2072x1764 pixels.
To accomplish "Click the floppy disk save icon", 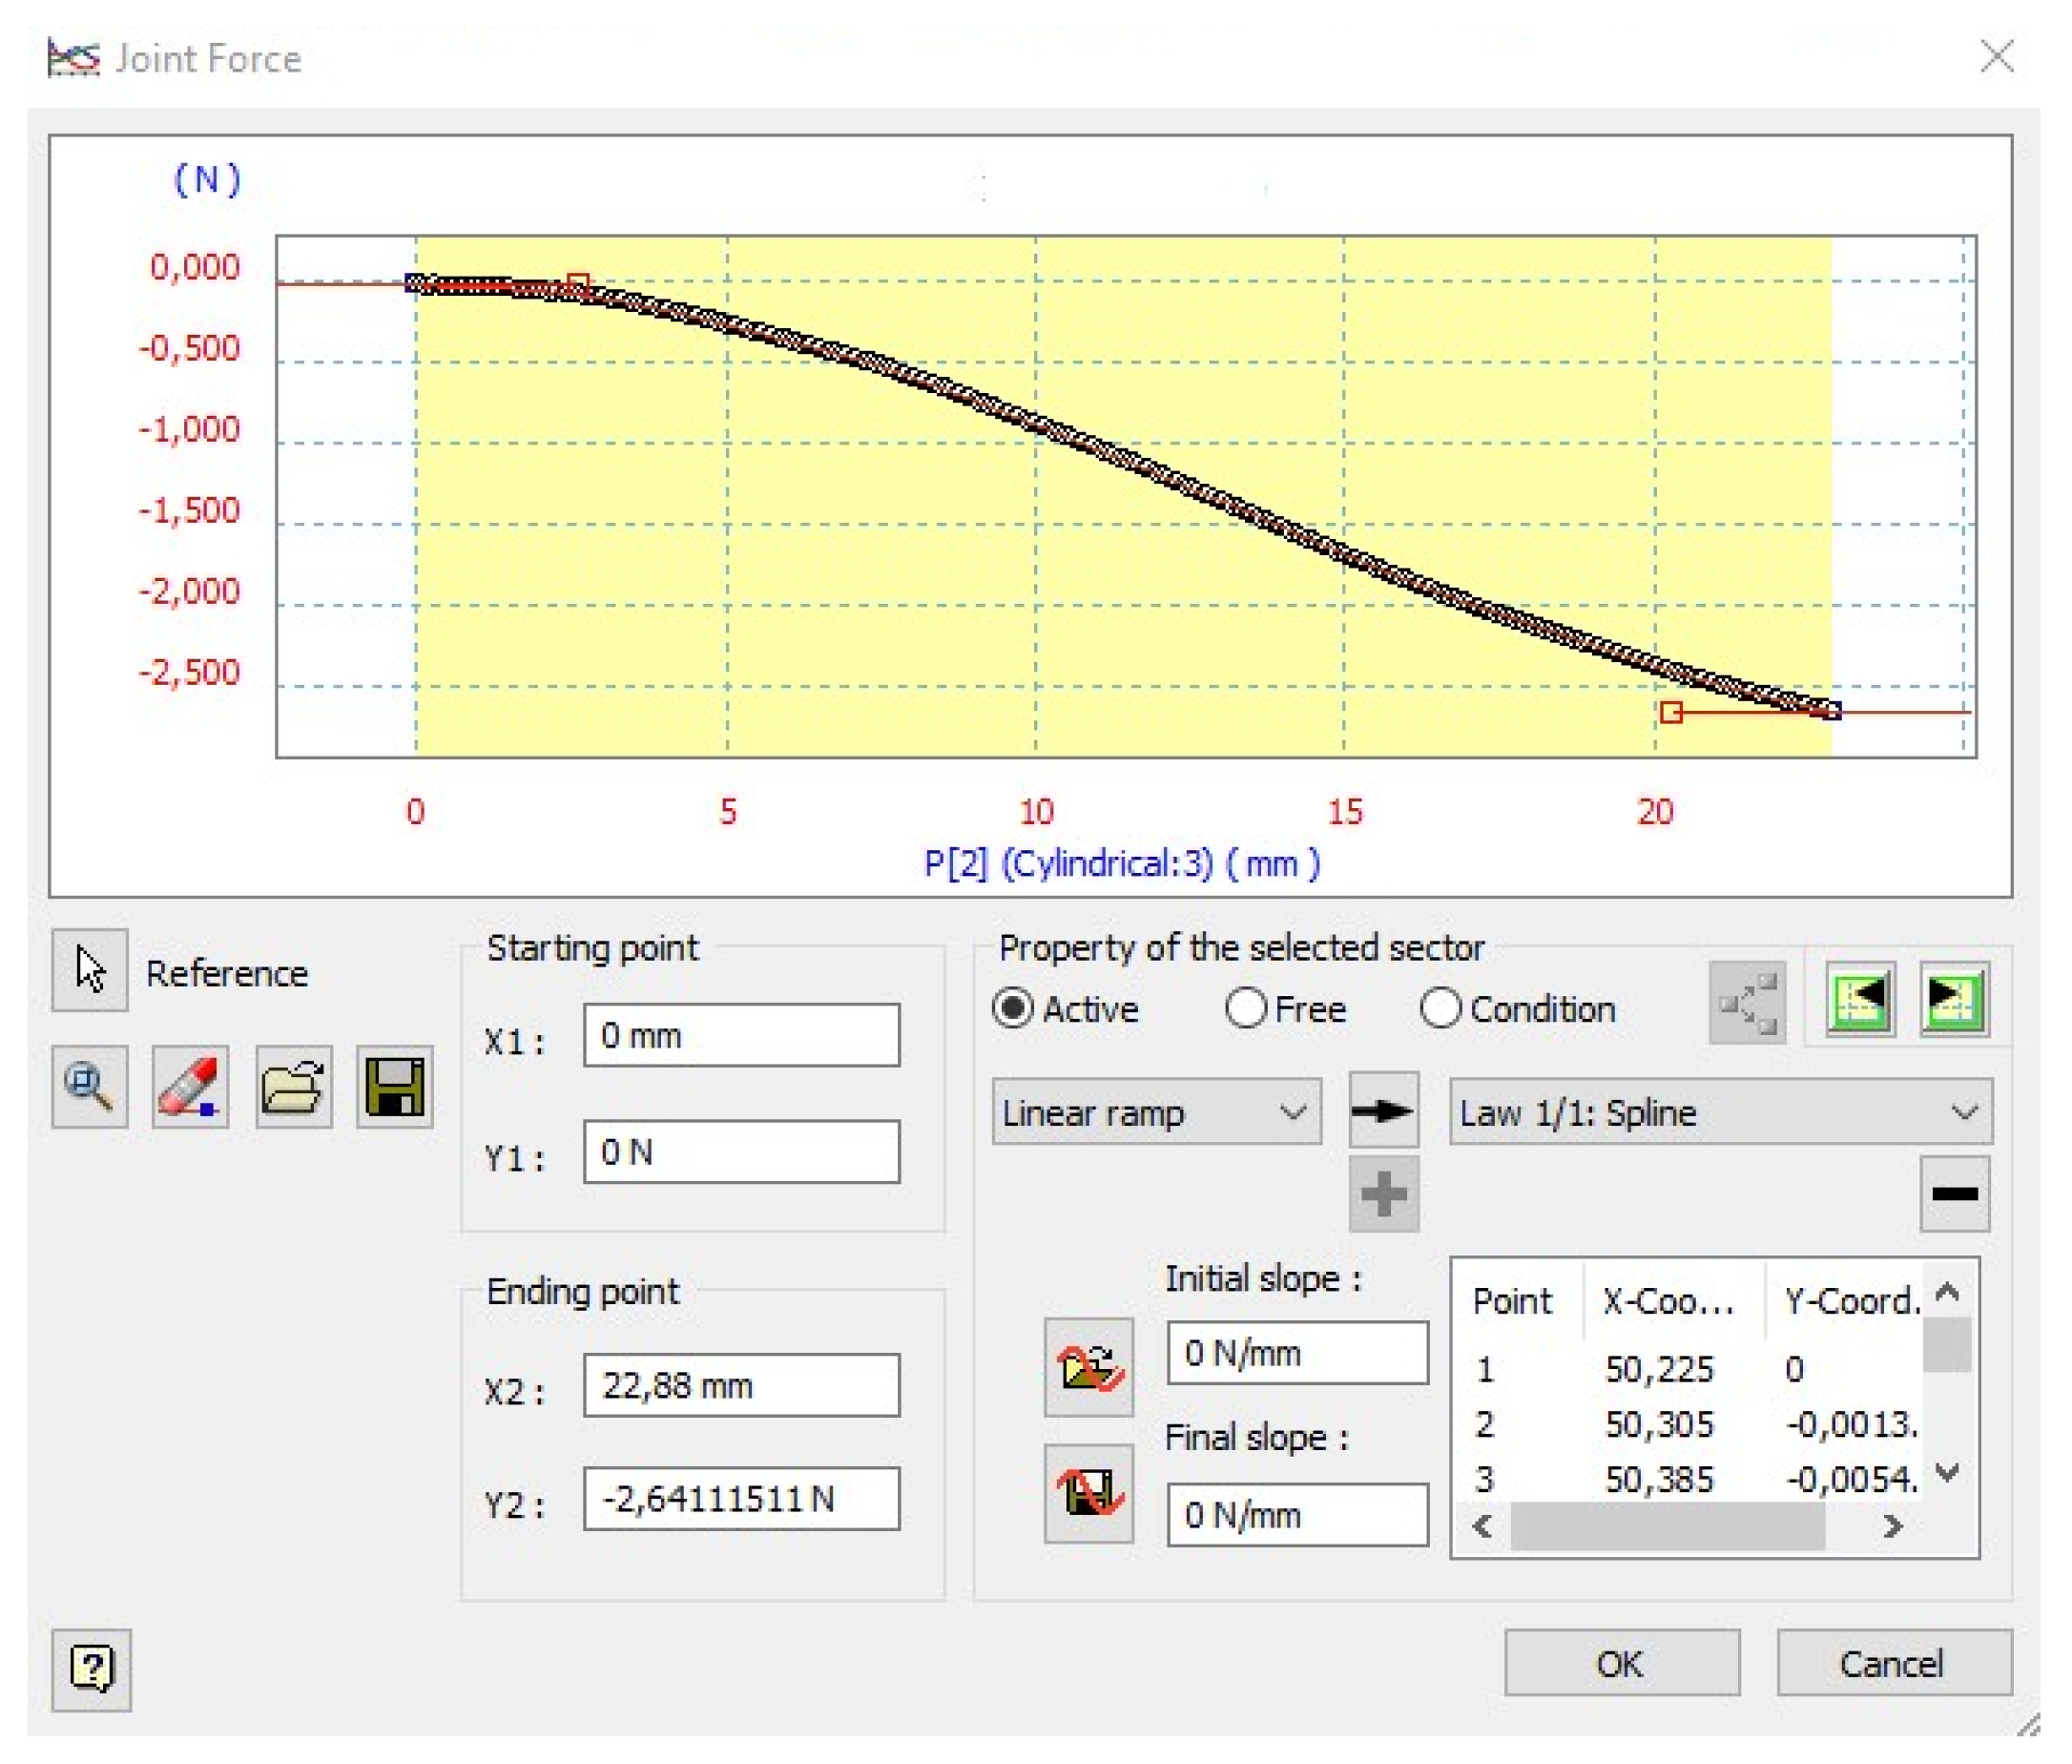I will [395, 1088].
